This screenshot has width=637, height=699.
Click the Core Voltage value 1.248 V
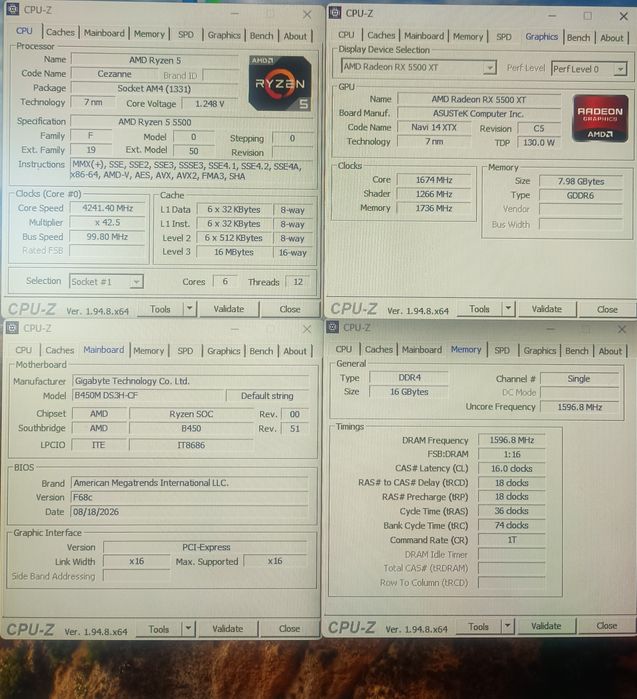210,103
